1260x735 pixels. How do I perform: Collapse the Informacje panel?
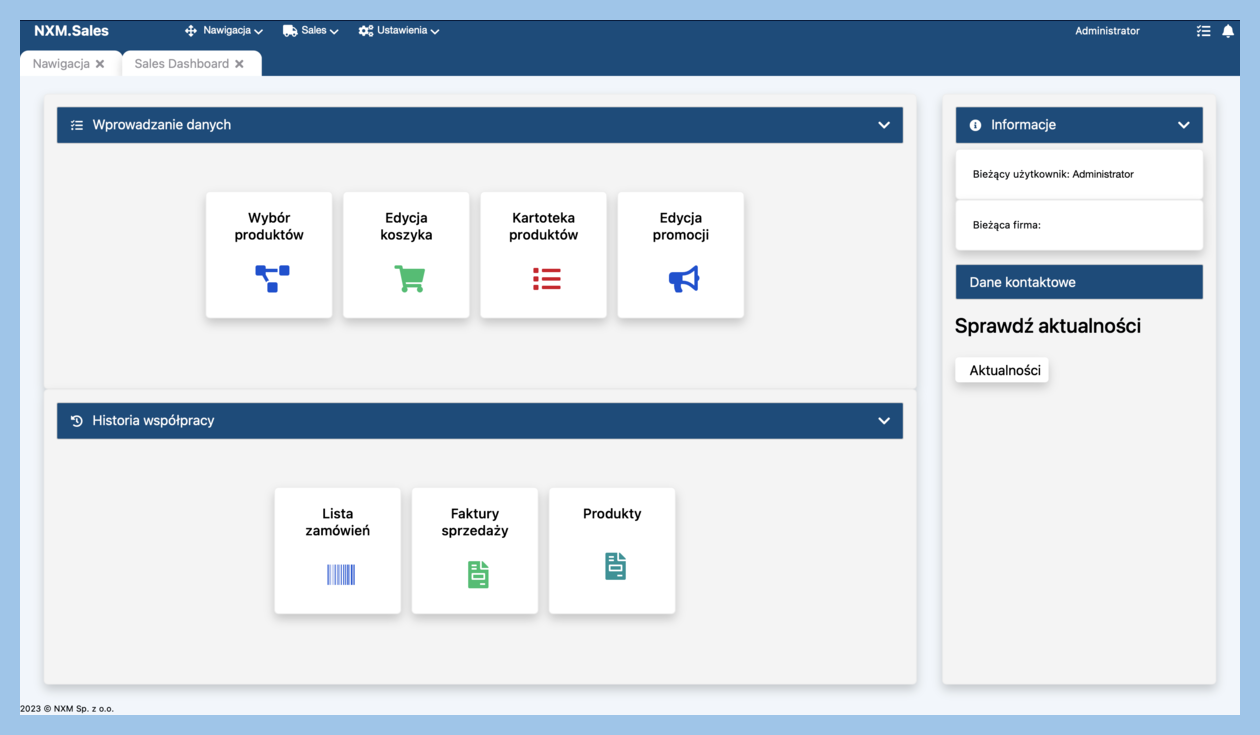click(1183, 125)
